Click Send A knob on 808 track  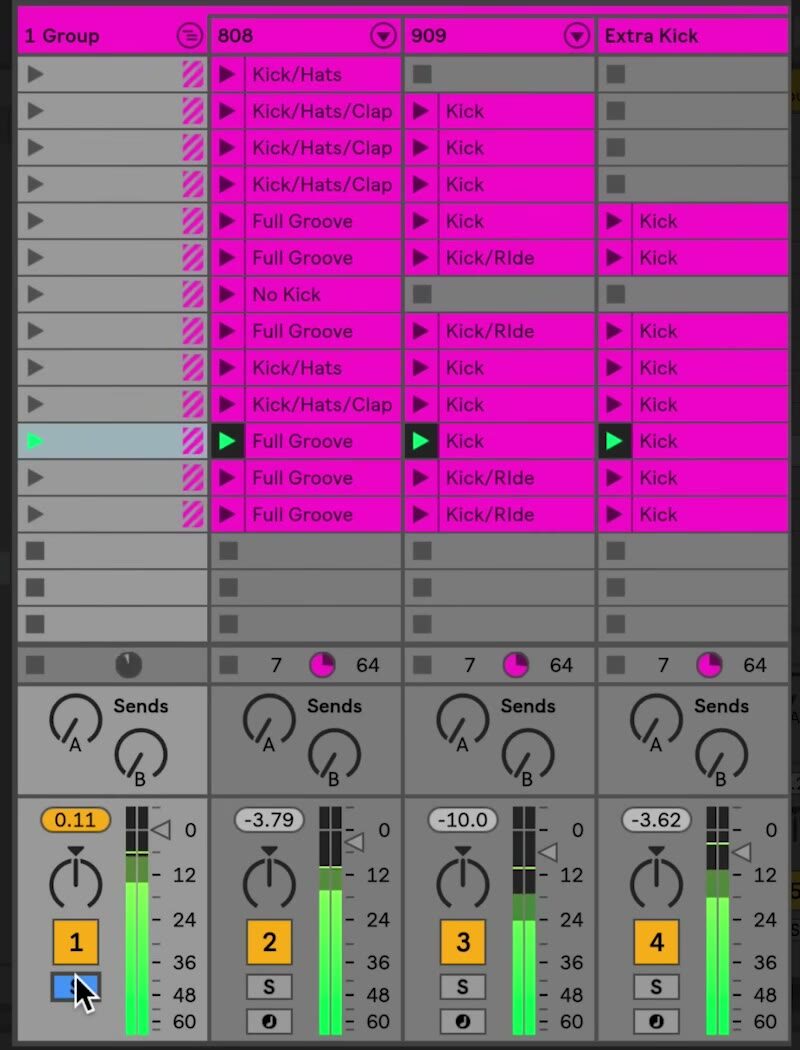click(x=269, y=721)
